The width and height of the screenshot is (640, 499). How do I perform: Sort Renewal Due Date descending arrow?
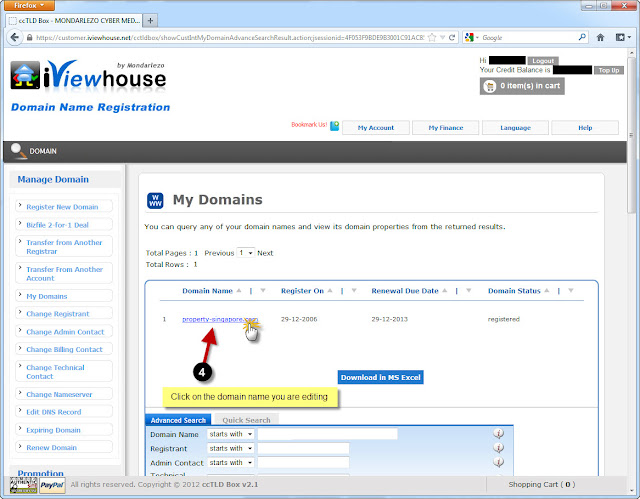click(469, 291)
